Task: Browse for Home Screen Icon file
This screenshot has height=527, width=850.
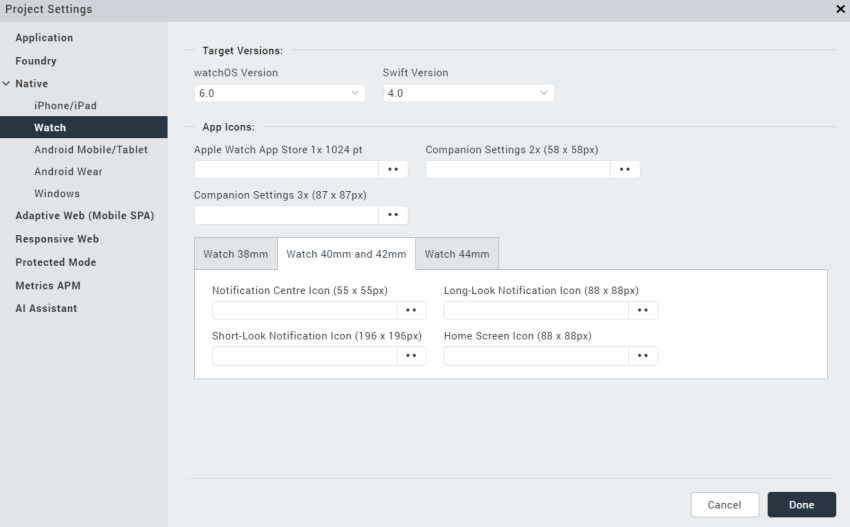Action: point(643,356)
